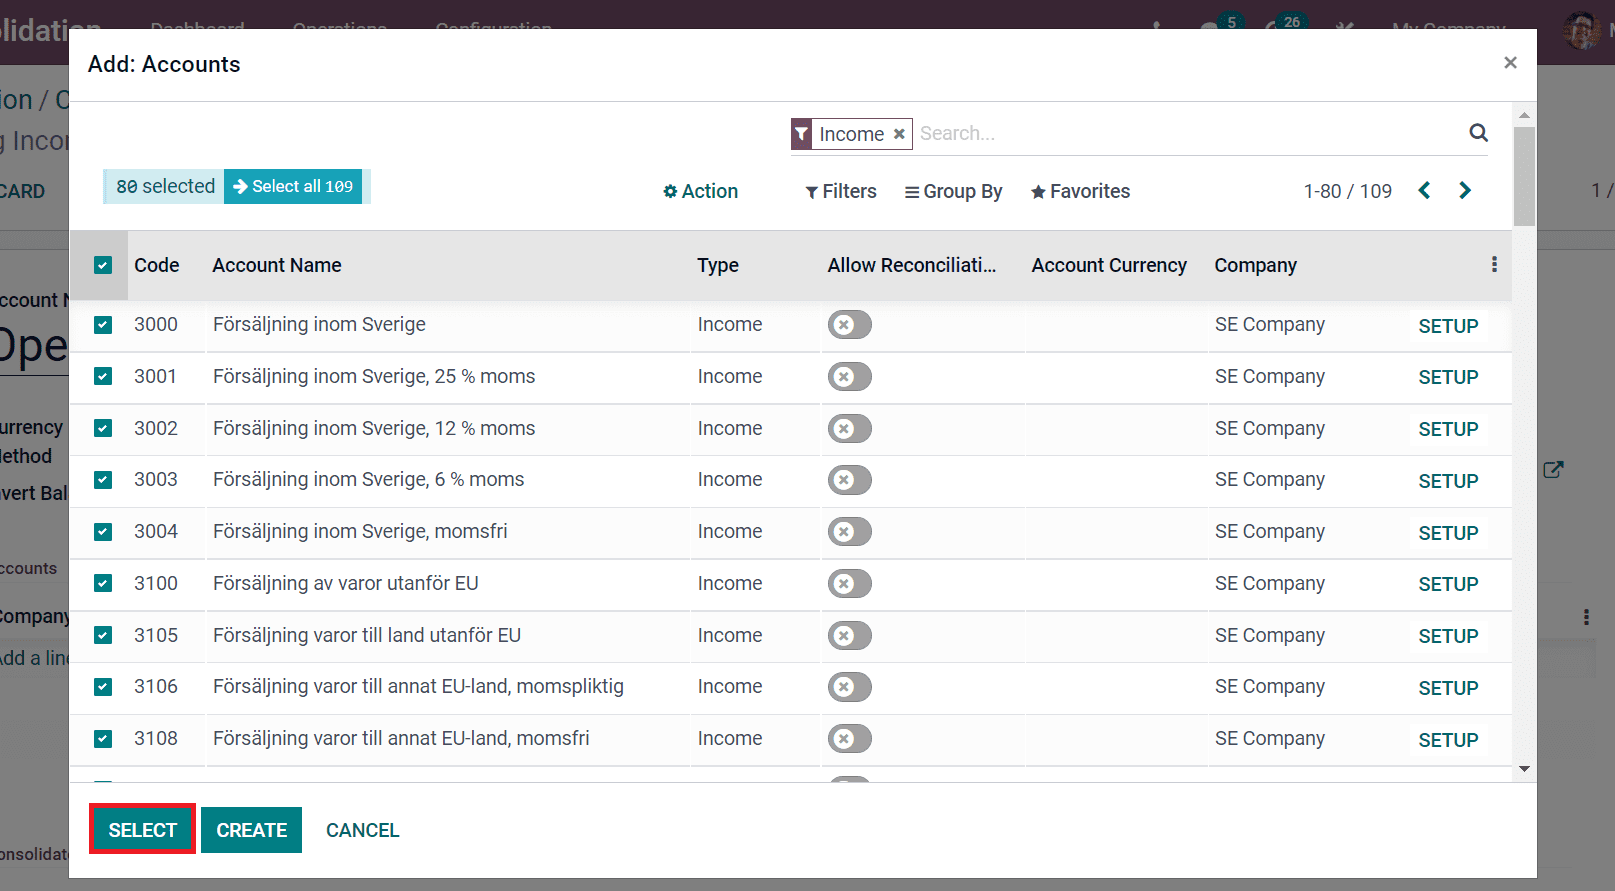Image resolution: width=1615 pixels, height=891 pixels.
Task: Sort by Type column header
Action: [718, 265]
